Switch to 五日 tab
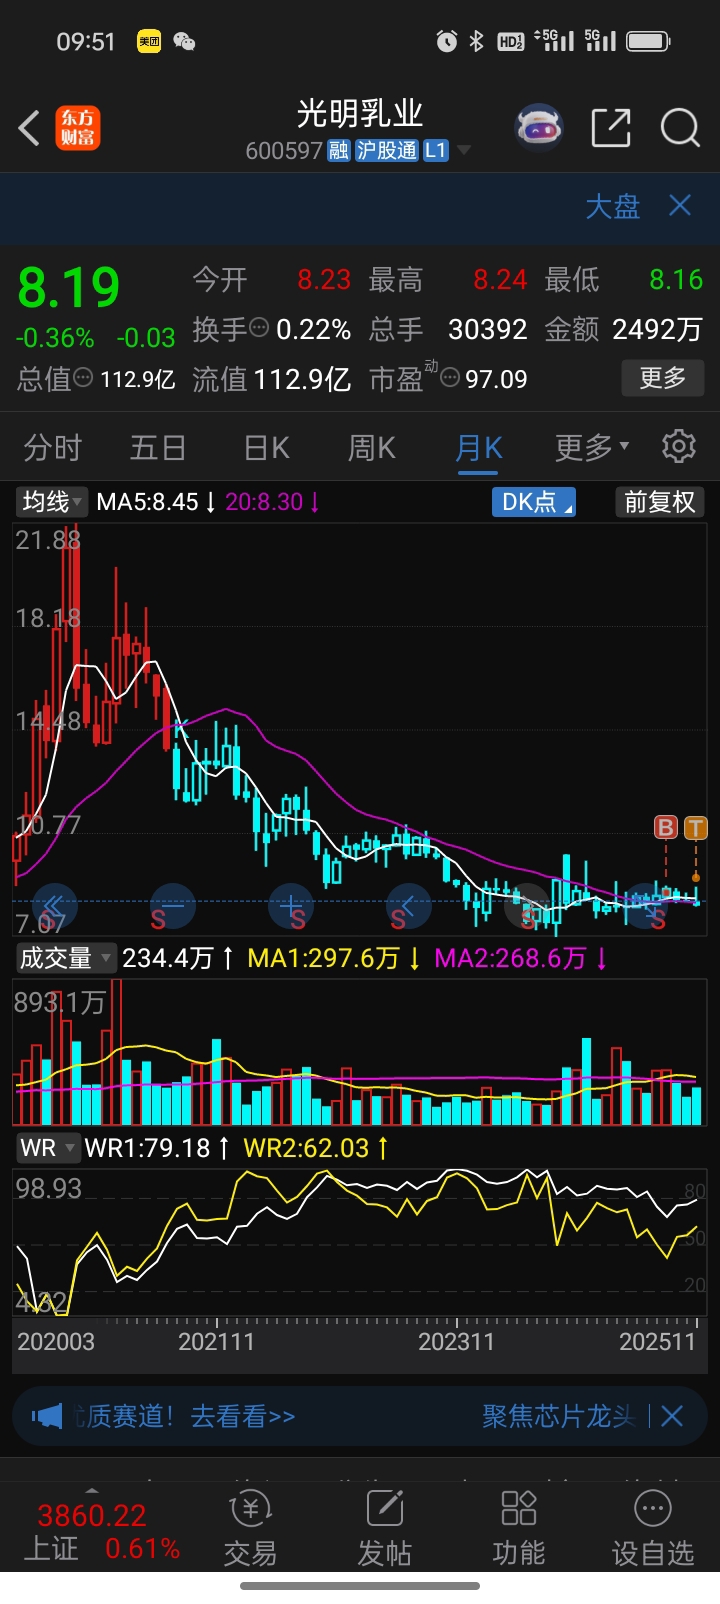 pos(158,447)
